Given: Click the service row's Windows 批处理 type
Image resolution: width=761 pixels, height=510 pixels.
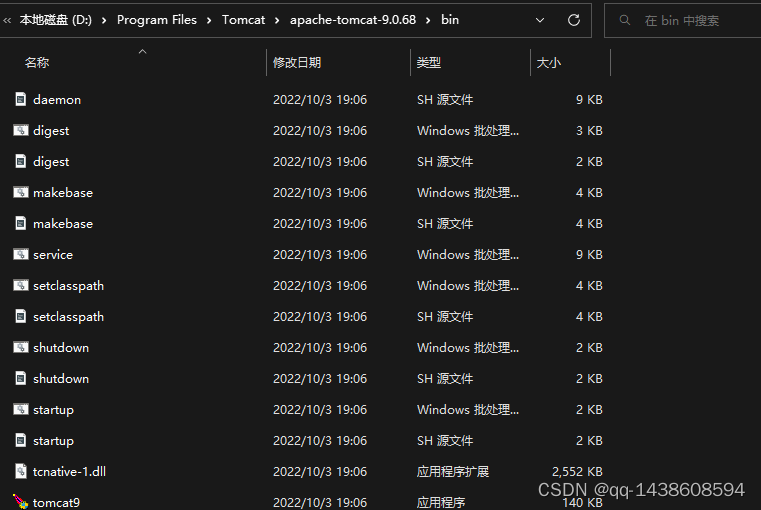Looking at the screenshot, I should (468, 255).
